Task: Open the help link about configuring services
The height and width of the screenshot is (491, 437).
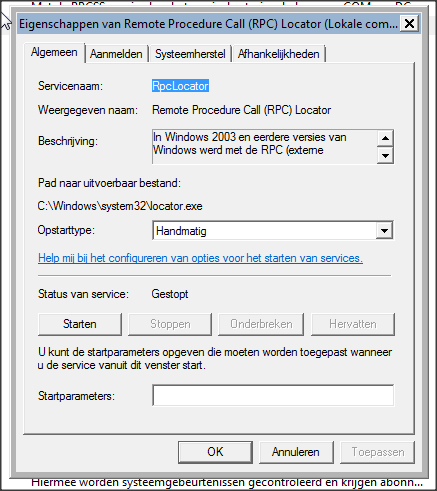Action: coord(200,258)
